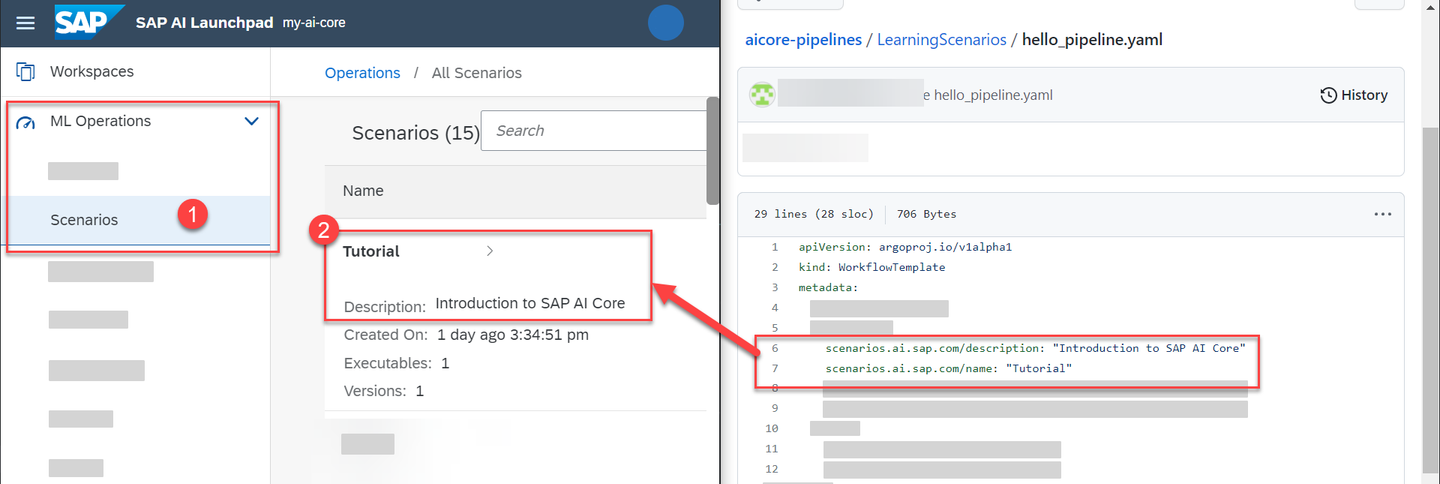The width and height of the screenshot is (1440, 484).
Task: Click the scenarios.ai.sap.com/name code line
Action: click(x=949, y=369)
